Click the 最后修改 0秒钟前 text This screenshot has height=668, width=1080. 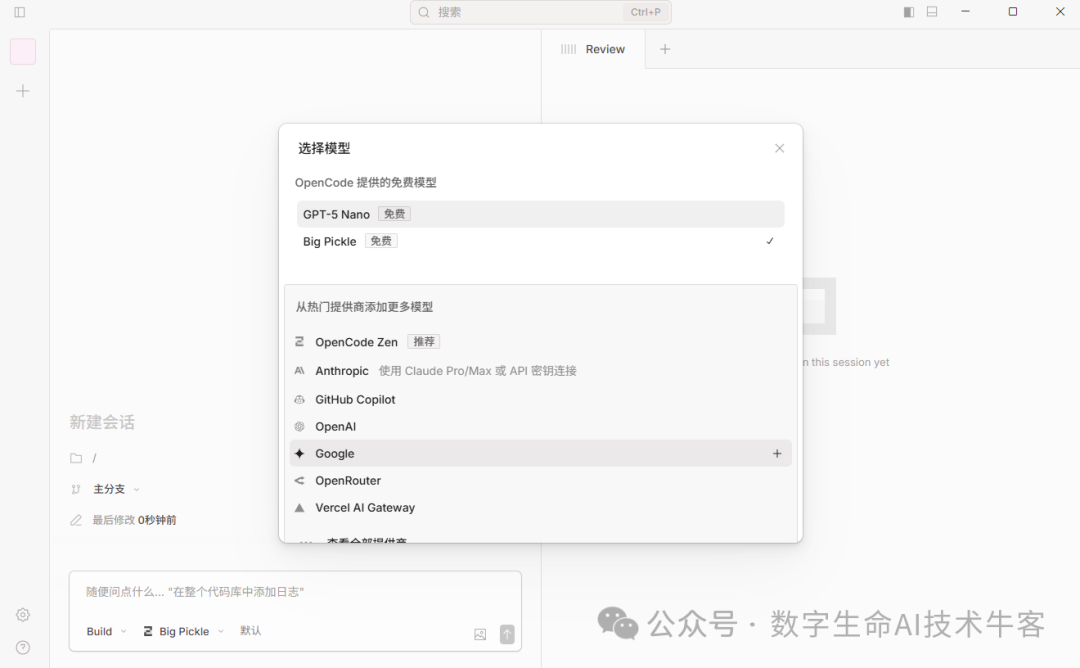[134, 520]
